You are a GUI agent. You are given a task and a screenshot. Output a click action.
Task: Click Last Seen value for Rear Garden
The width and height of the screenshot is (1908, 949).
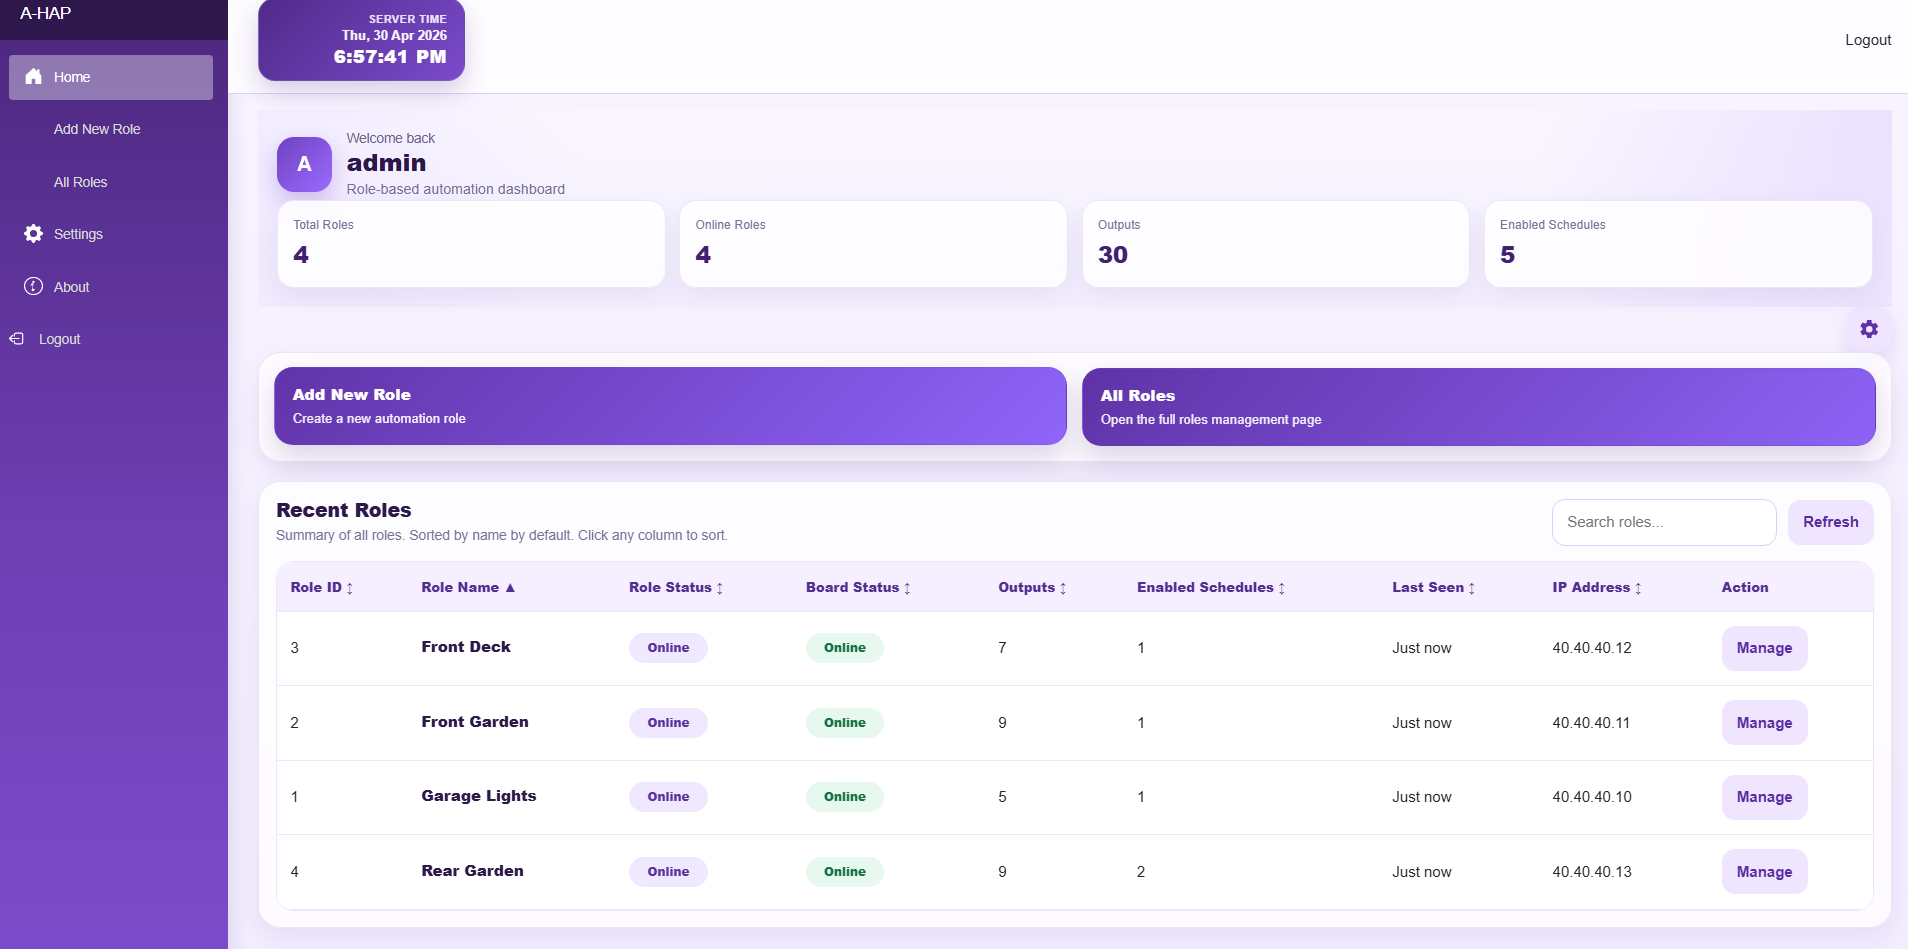1422,872
